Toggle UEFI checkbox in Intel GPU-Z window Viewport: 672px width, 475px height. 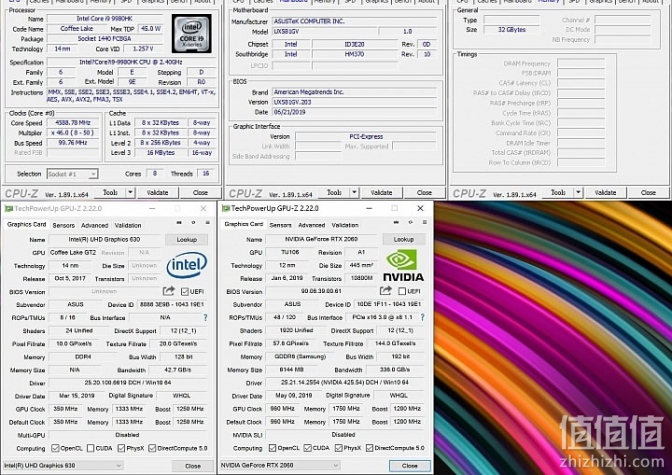pyautogui.click(x=185, y=292)
